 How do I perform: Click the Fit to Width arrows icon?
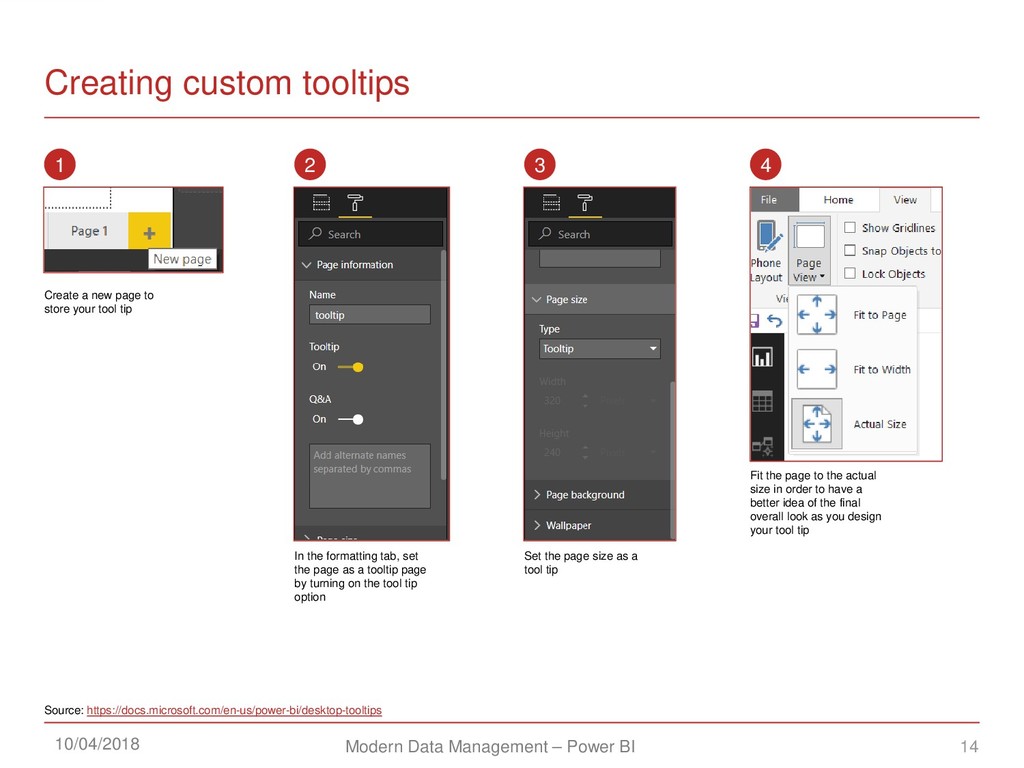tap(816, 369)
